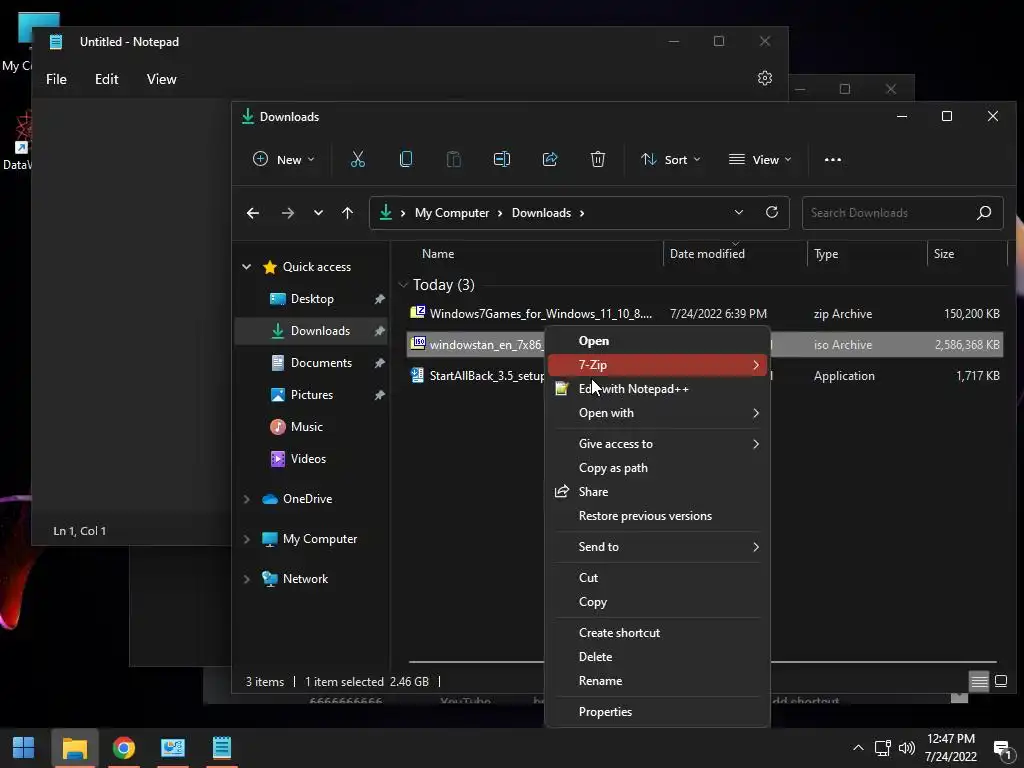Viewport: 1024px width, 768px height.
Task: Open Notepad icon on taskbar
Action: tap(221, 748)
